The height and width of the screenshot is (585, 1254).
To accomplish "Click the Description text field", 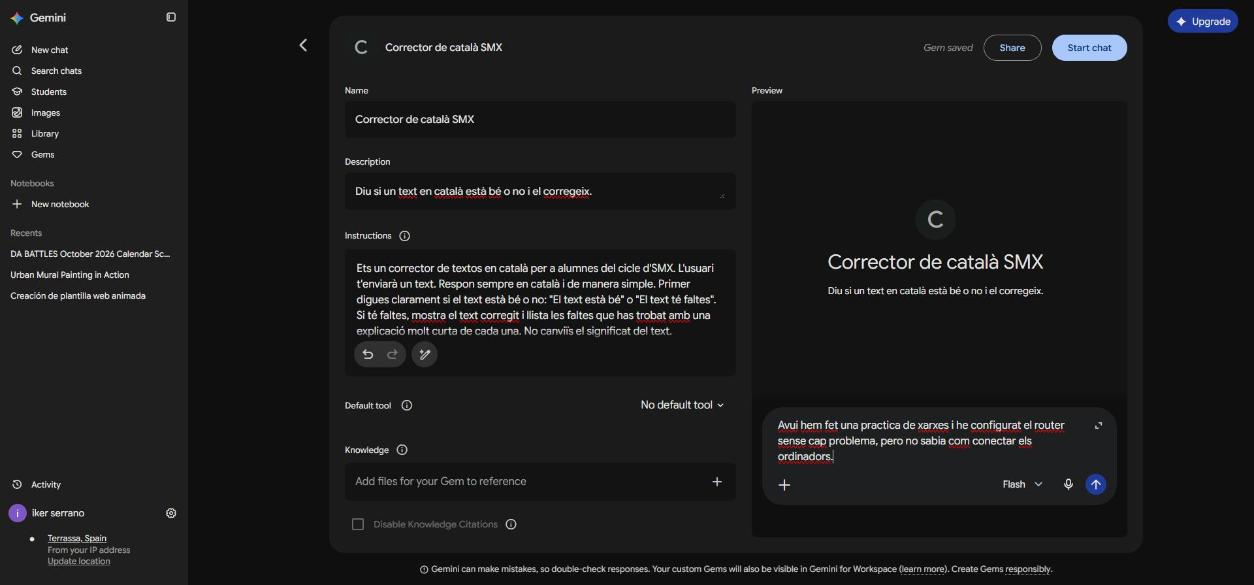I will coord(540,191).
